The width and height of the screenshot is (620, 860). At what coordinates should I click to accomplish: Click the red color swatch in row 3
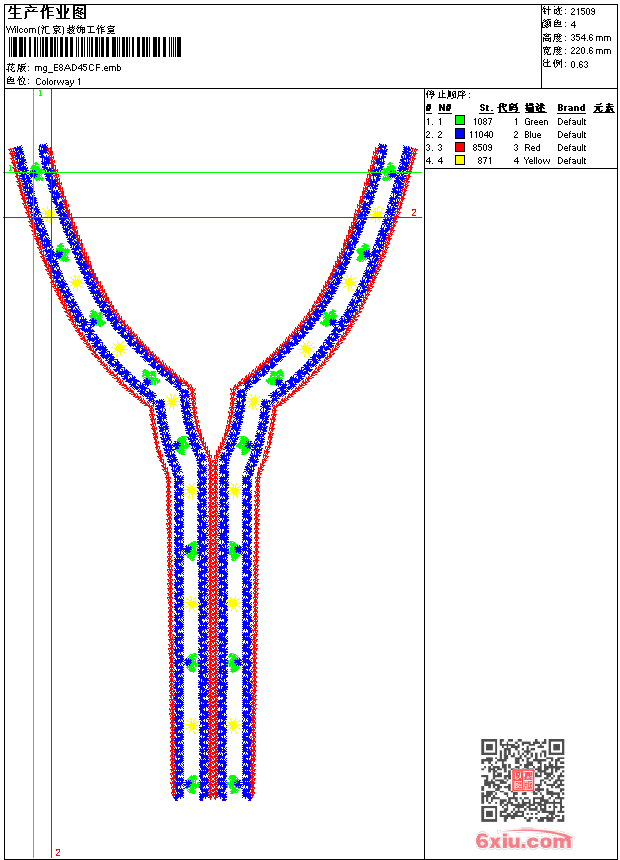coord(460,147)
